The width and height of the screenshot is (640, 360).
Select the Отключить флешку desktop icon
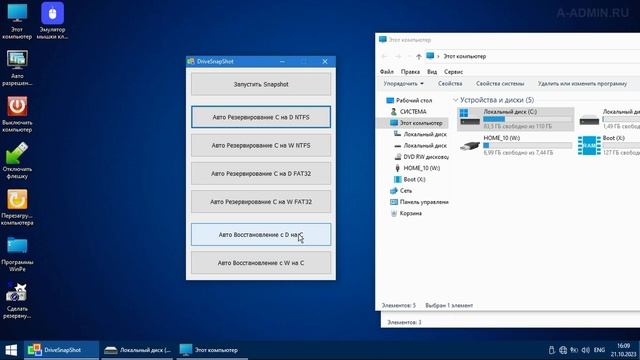coord(17,160)
